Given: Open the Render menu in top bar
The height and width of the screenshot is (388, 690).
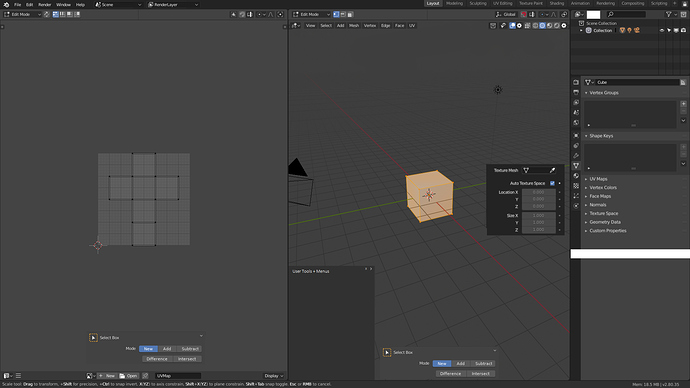Looking at the screenshot, I should pyautogui.click(x=44, y=4).
